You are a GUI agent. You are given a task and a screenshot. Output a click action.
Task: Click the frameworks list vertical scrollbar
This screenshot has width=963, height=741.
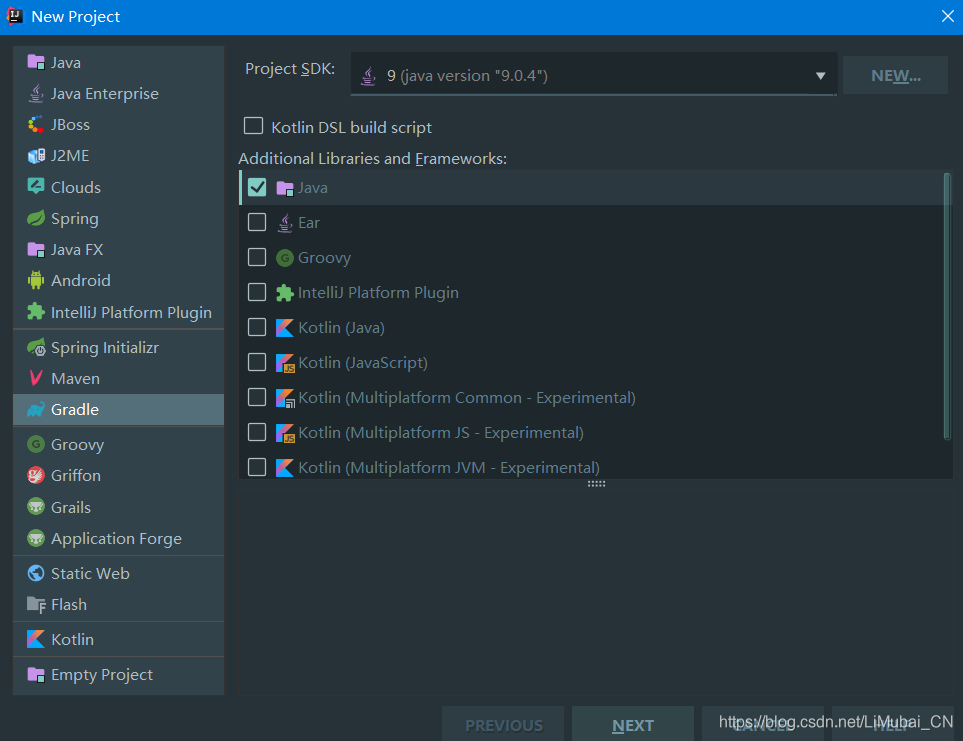tap(946, 306)
